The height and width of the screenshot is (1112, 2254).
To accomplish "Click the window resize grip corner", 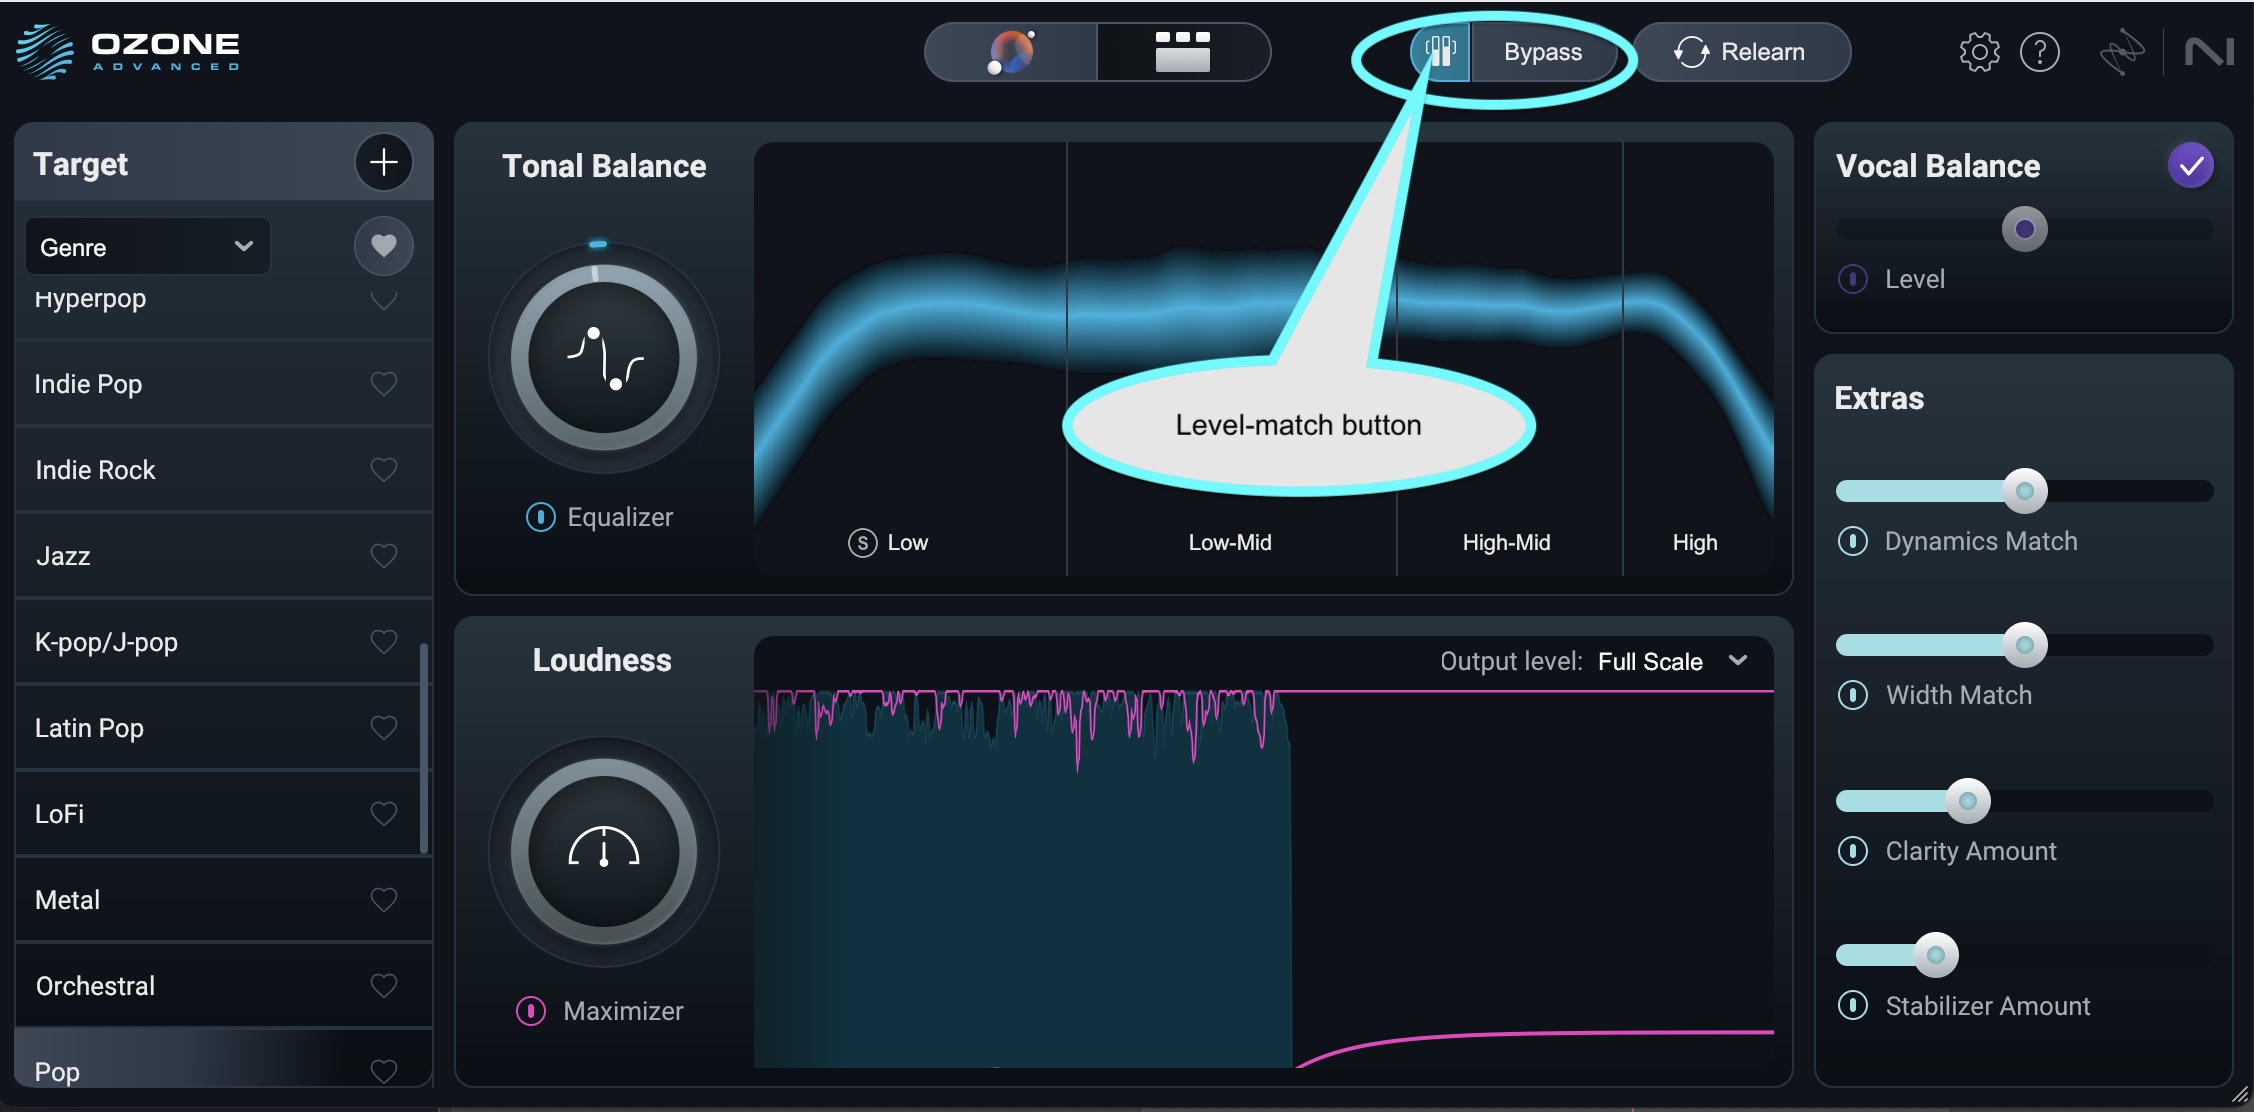I will click(x=2240, y=1096).
